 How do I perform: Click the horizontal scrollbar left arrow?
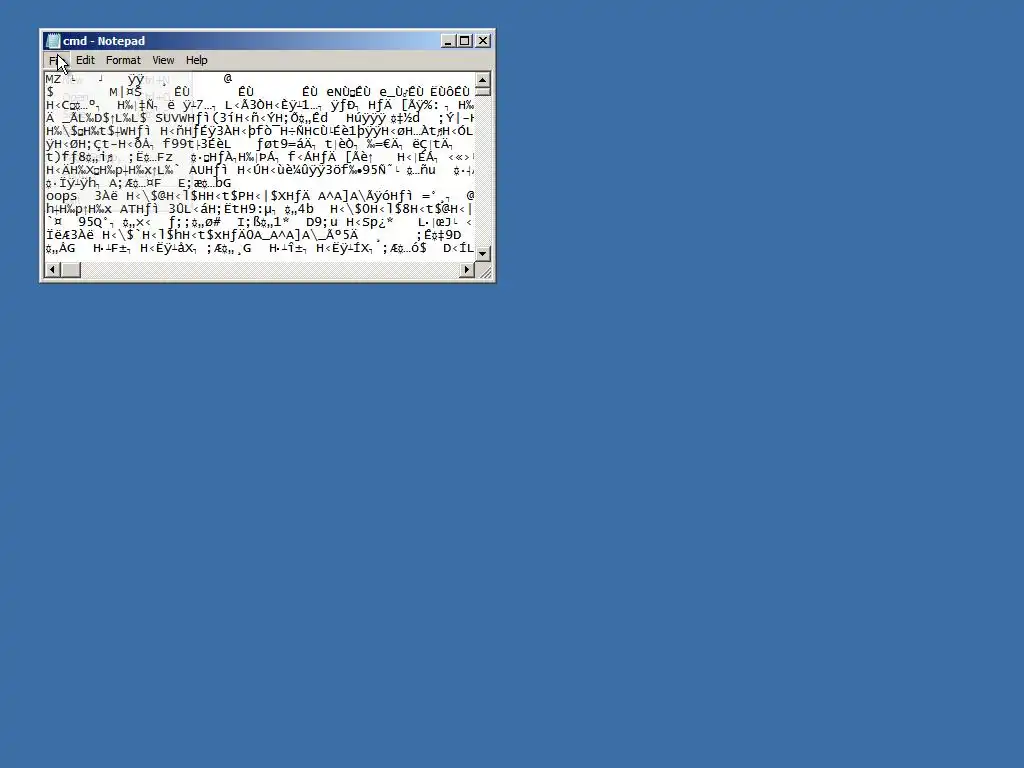point(52,269)
